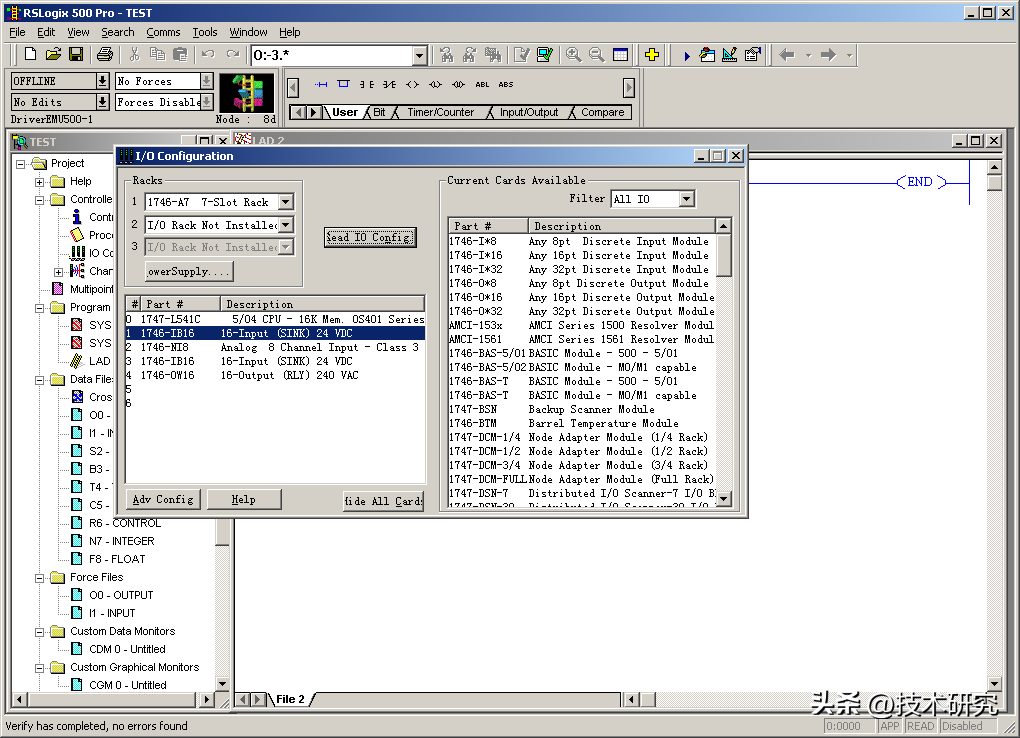1020x738 pixels.
Task: Open the OFFLINE mode dropdown
Action: 102,81
